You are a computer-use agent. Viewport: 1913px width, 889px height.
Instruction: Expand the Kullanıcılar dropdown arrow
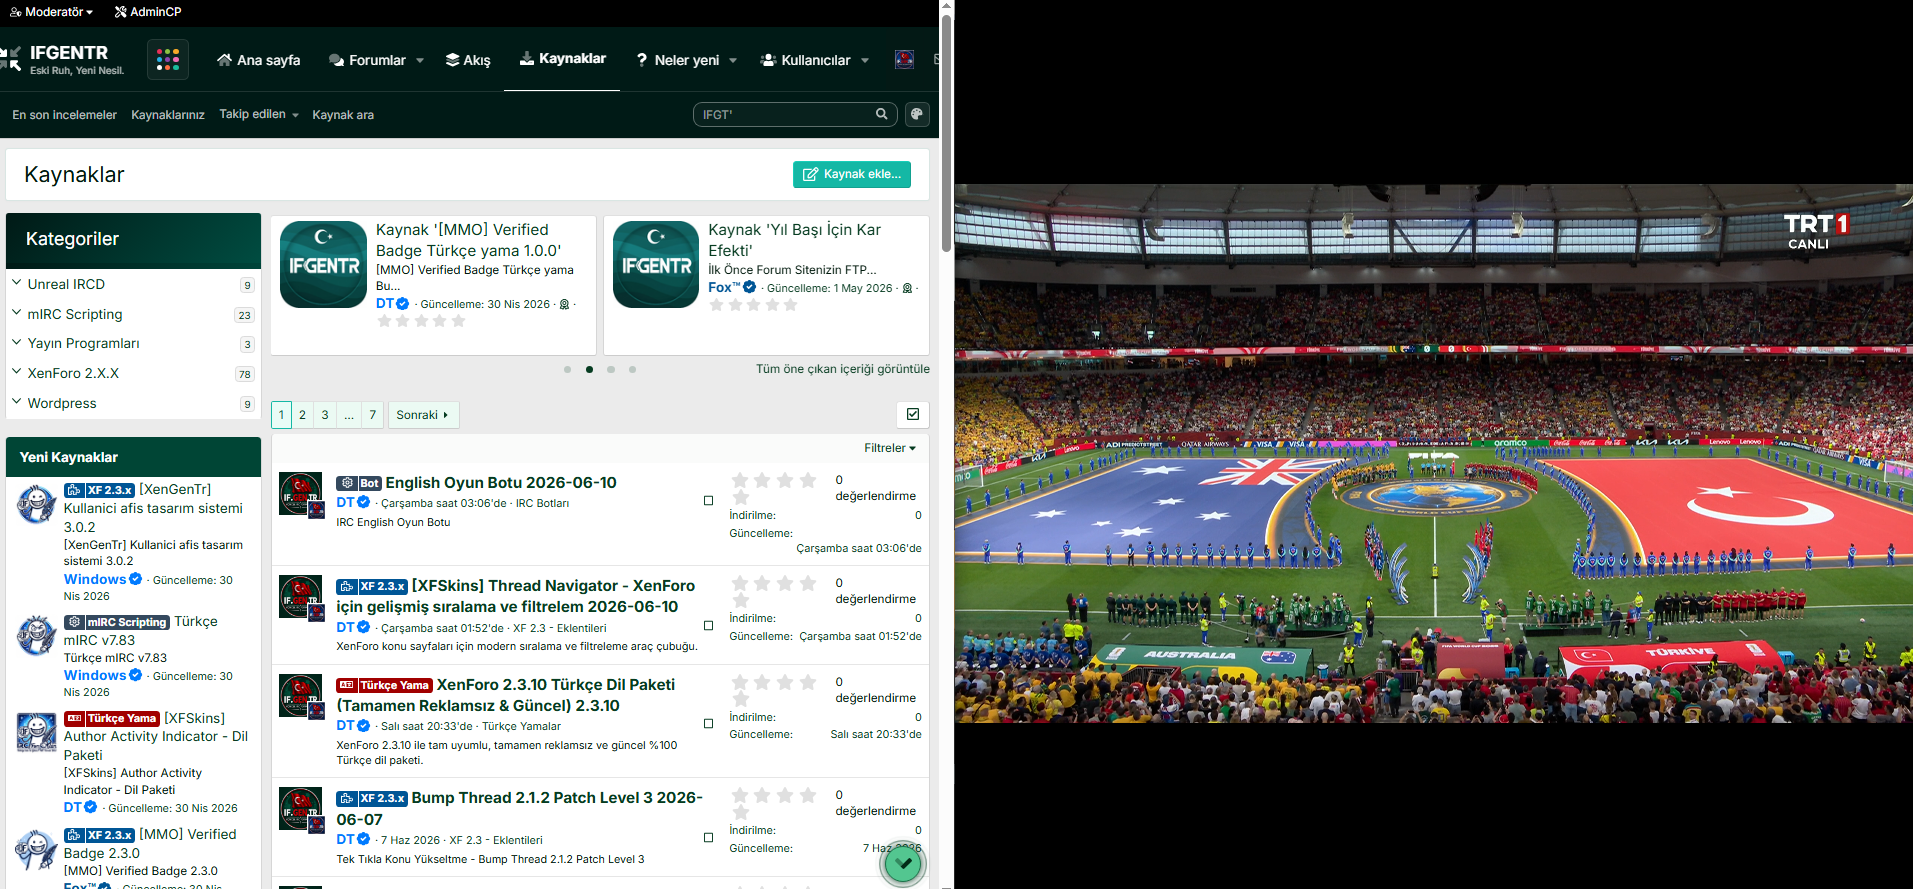tap(865, 60)
